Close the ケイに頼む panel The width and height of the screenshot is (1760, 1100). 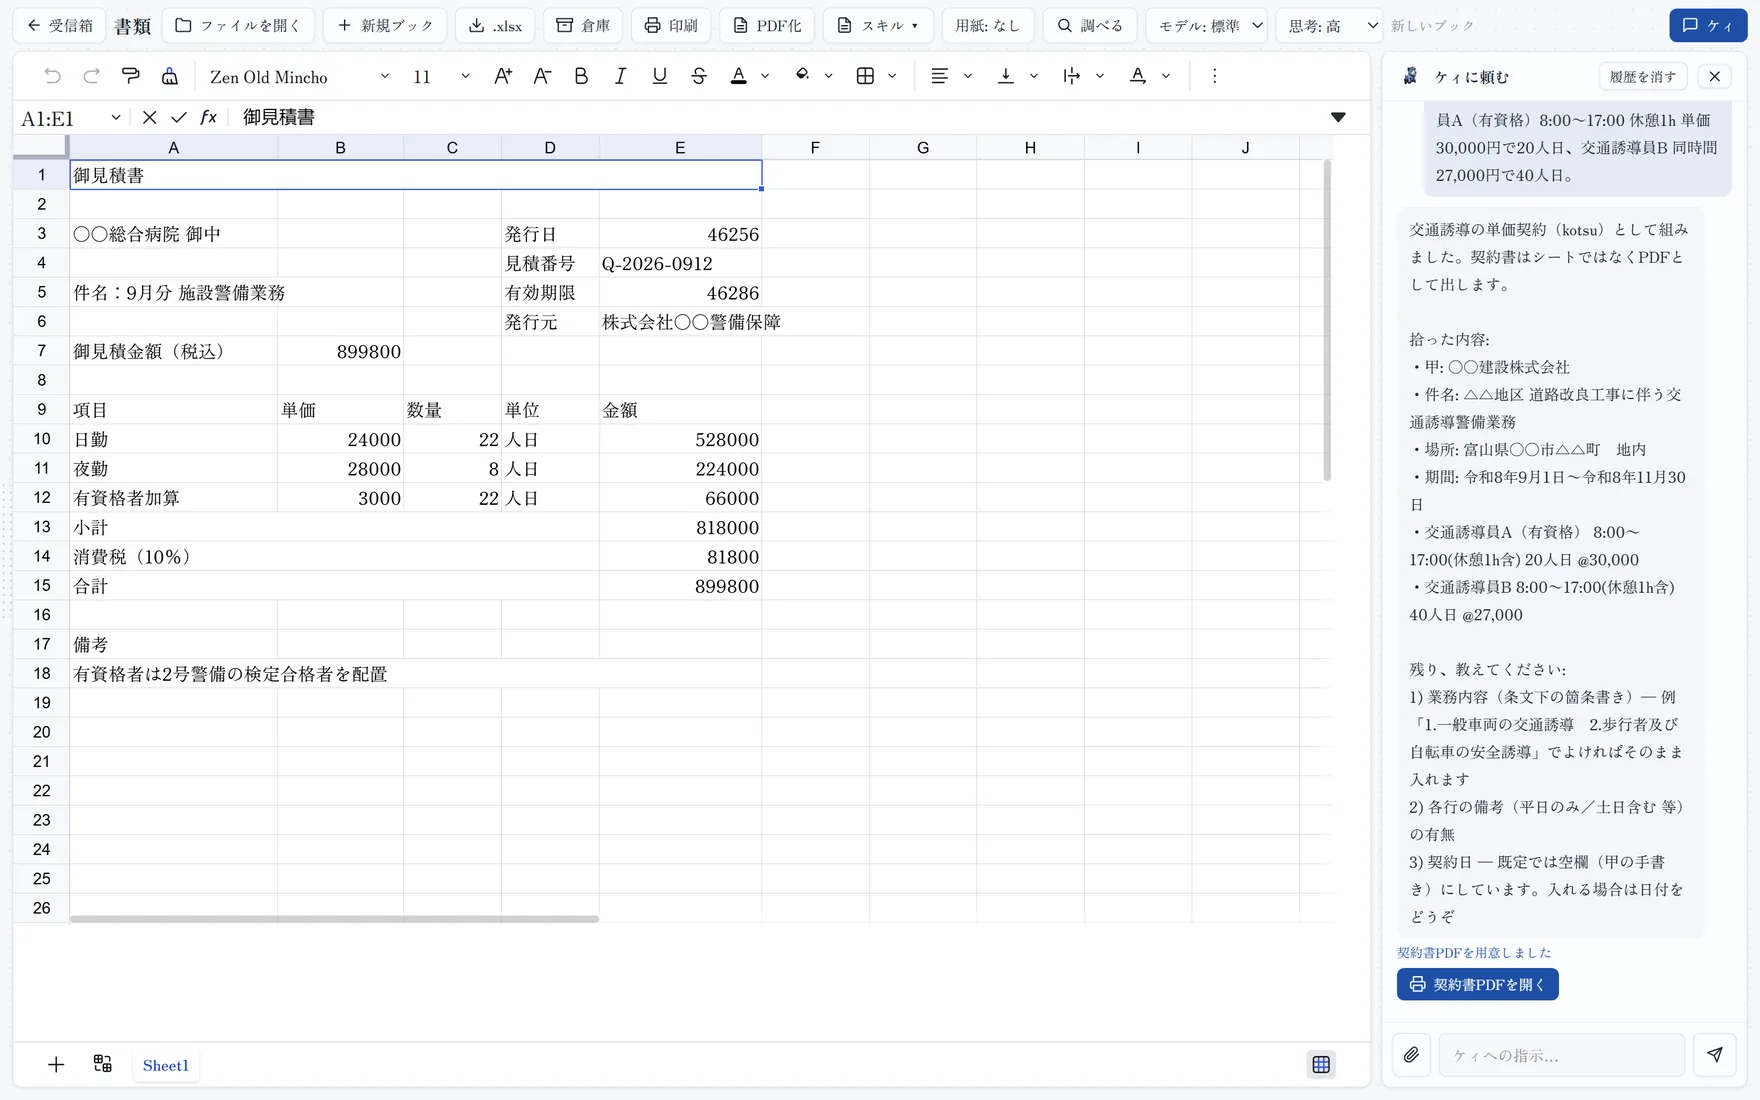click(1715, 77)
